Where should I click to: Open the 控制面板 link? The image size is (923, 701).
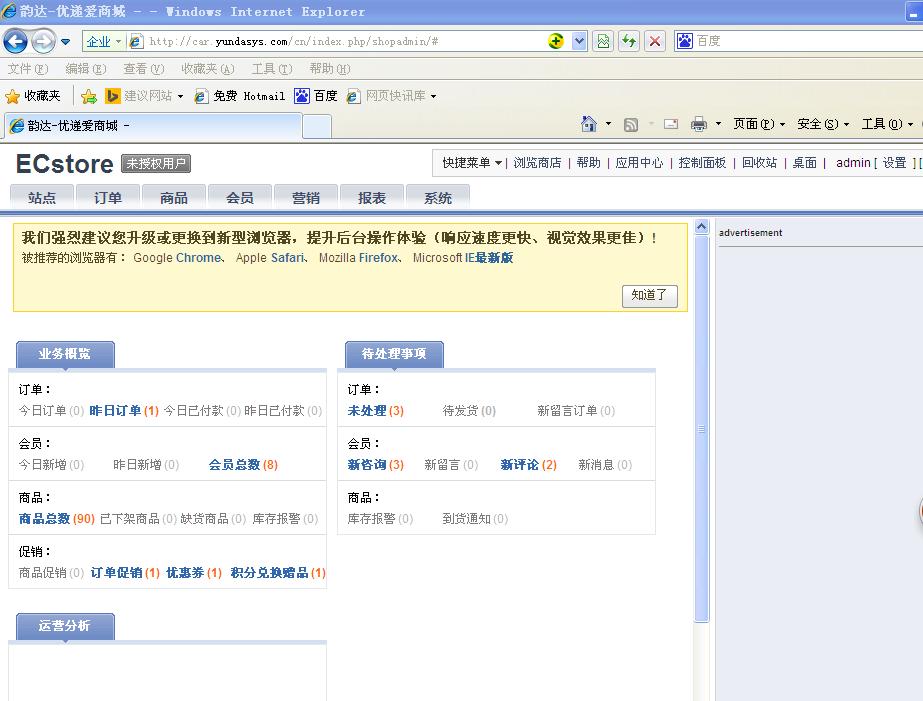click(702, 163)
